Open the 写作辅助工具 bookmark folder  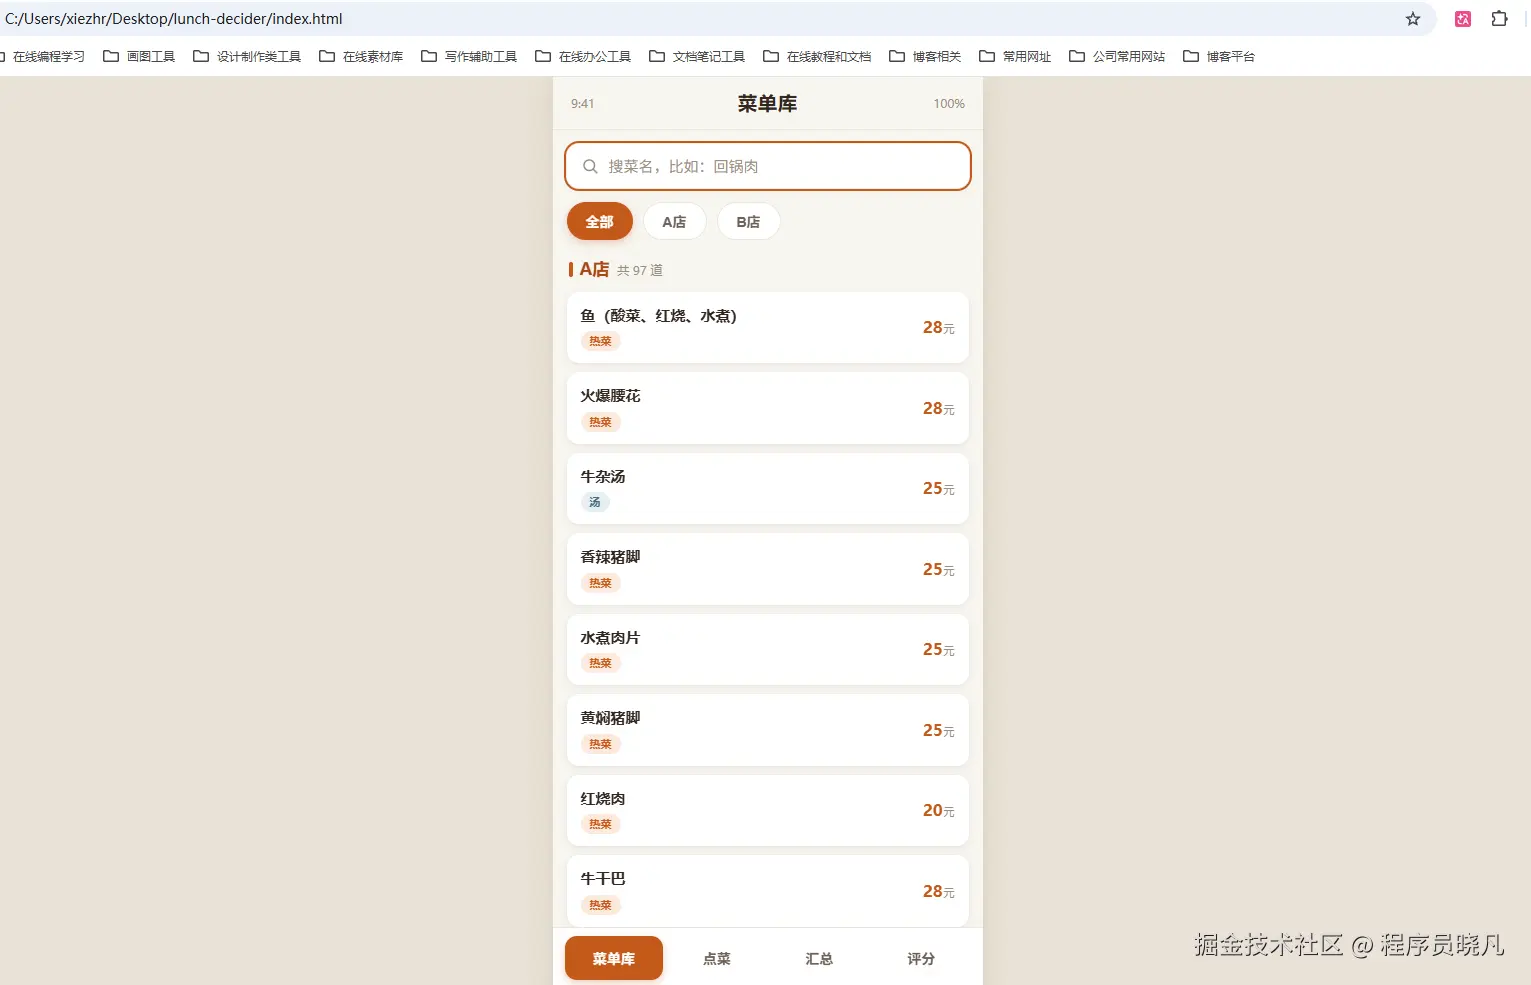pos(469,56)
